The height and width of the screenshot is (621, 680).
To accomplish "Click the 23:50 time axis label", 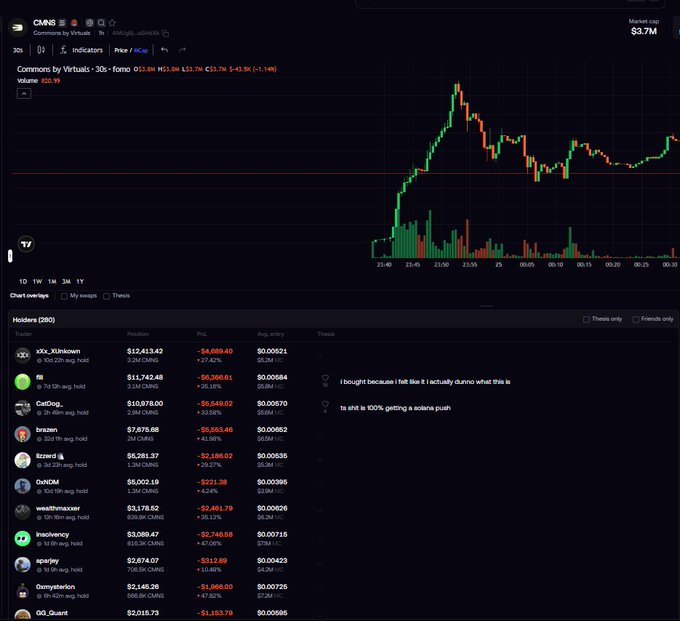I will pos(441,265).
